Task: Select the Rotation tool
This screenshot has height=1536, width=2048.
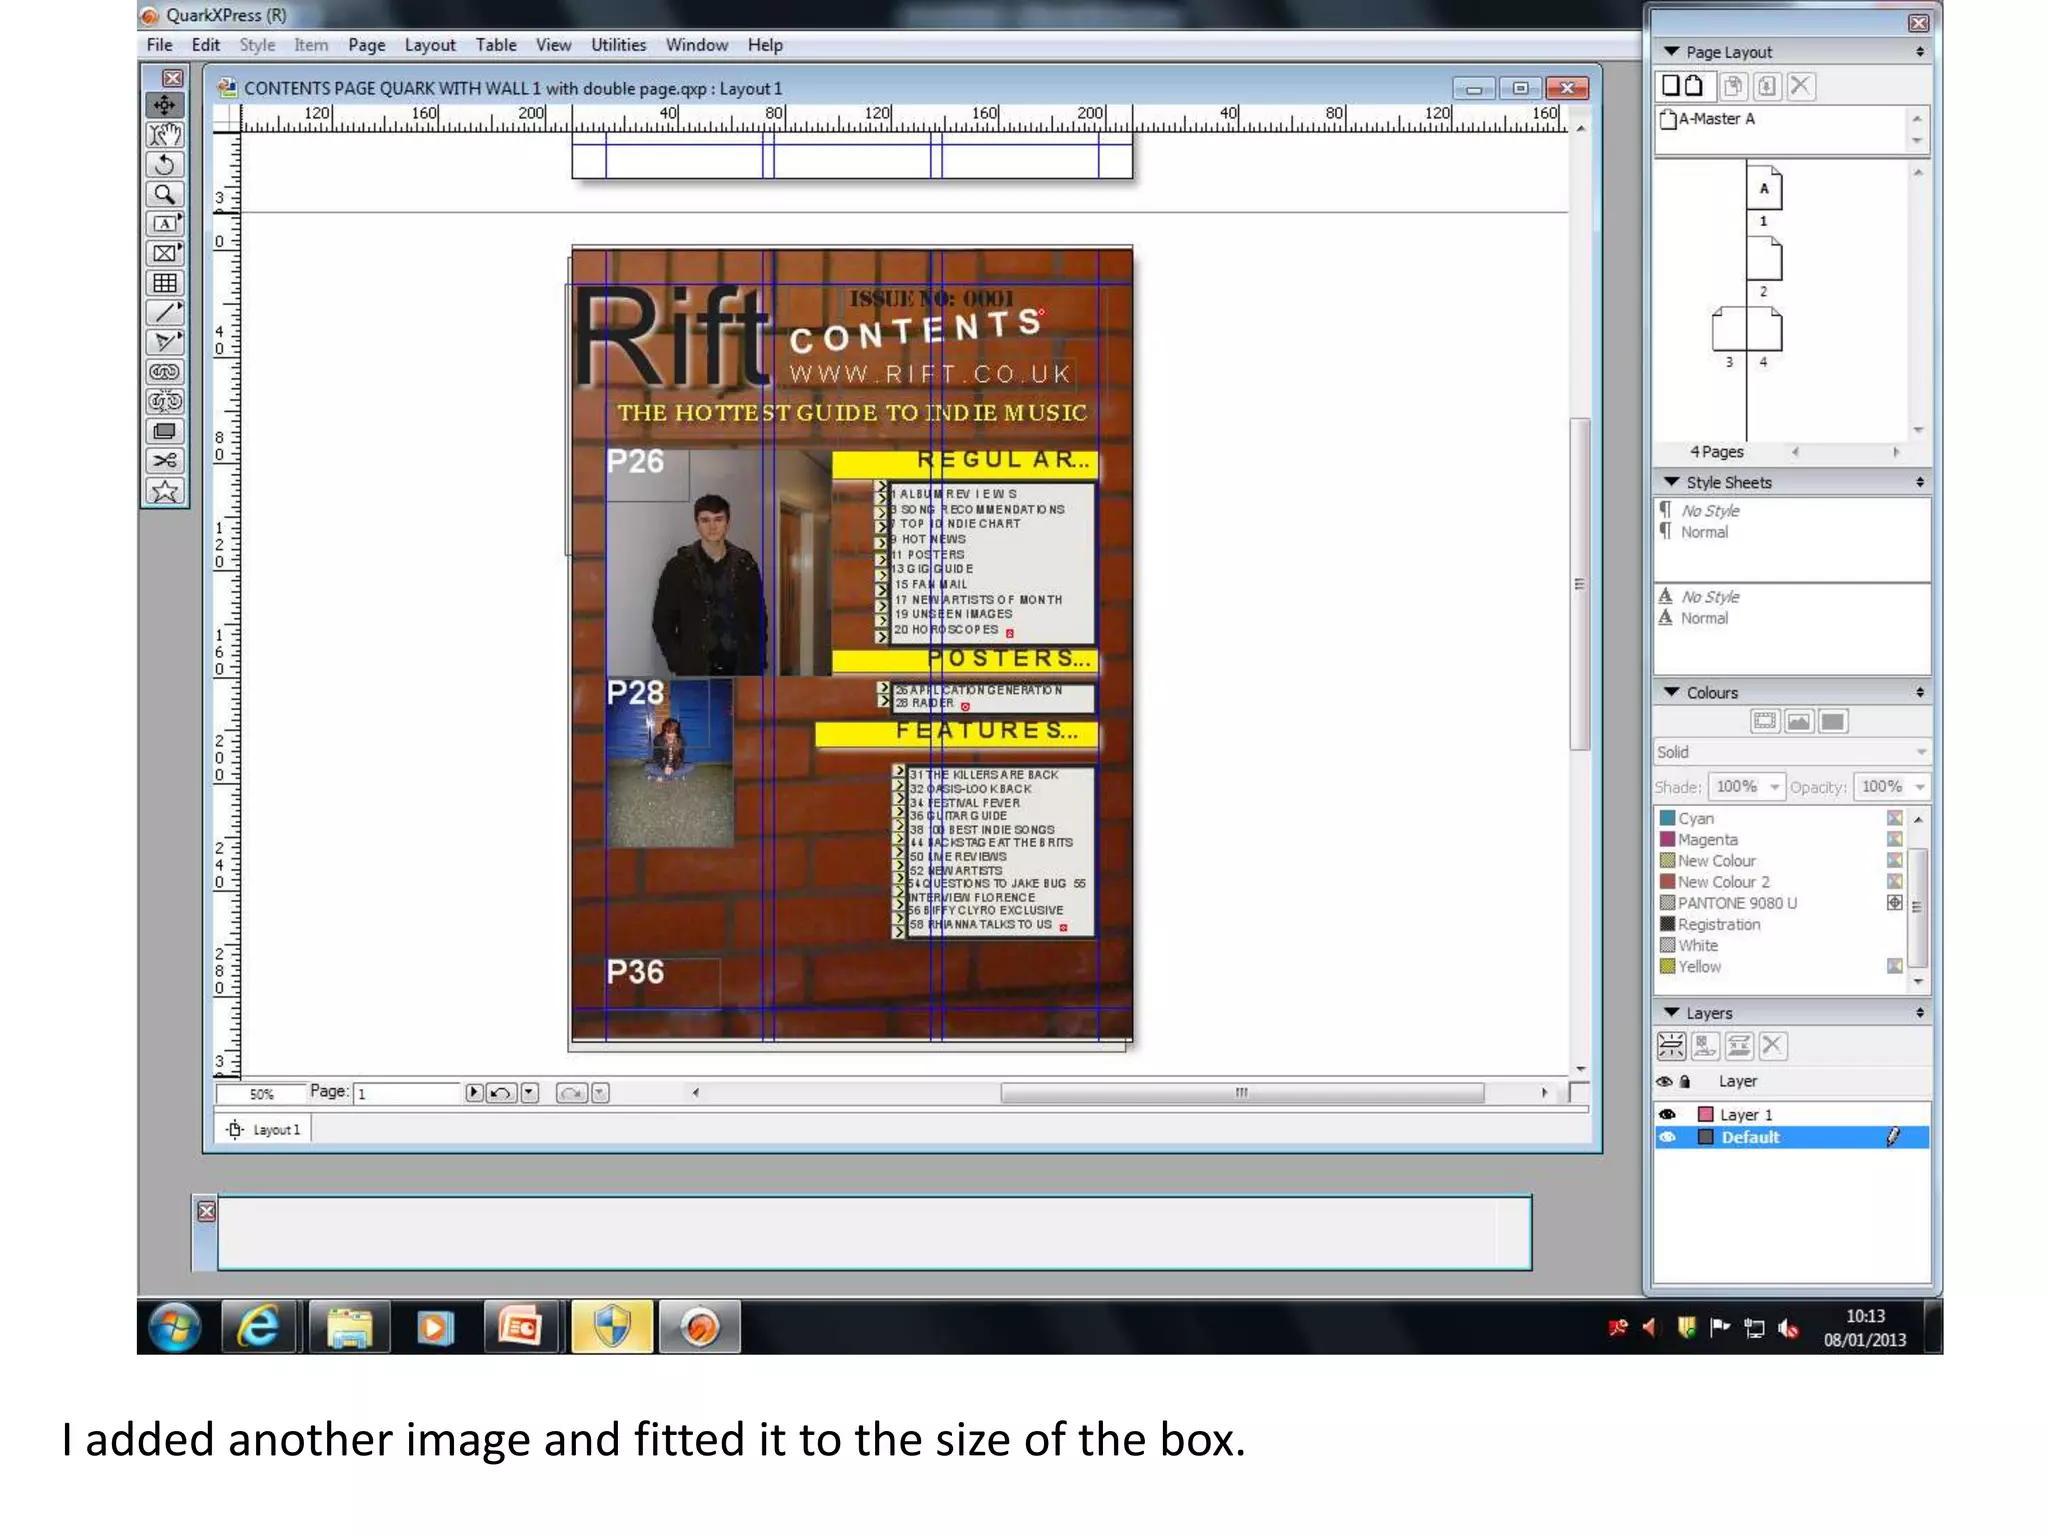Action: coord(165,164)
